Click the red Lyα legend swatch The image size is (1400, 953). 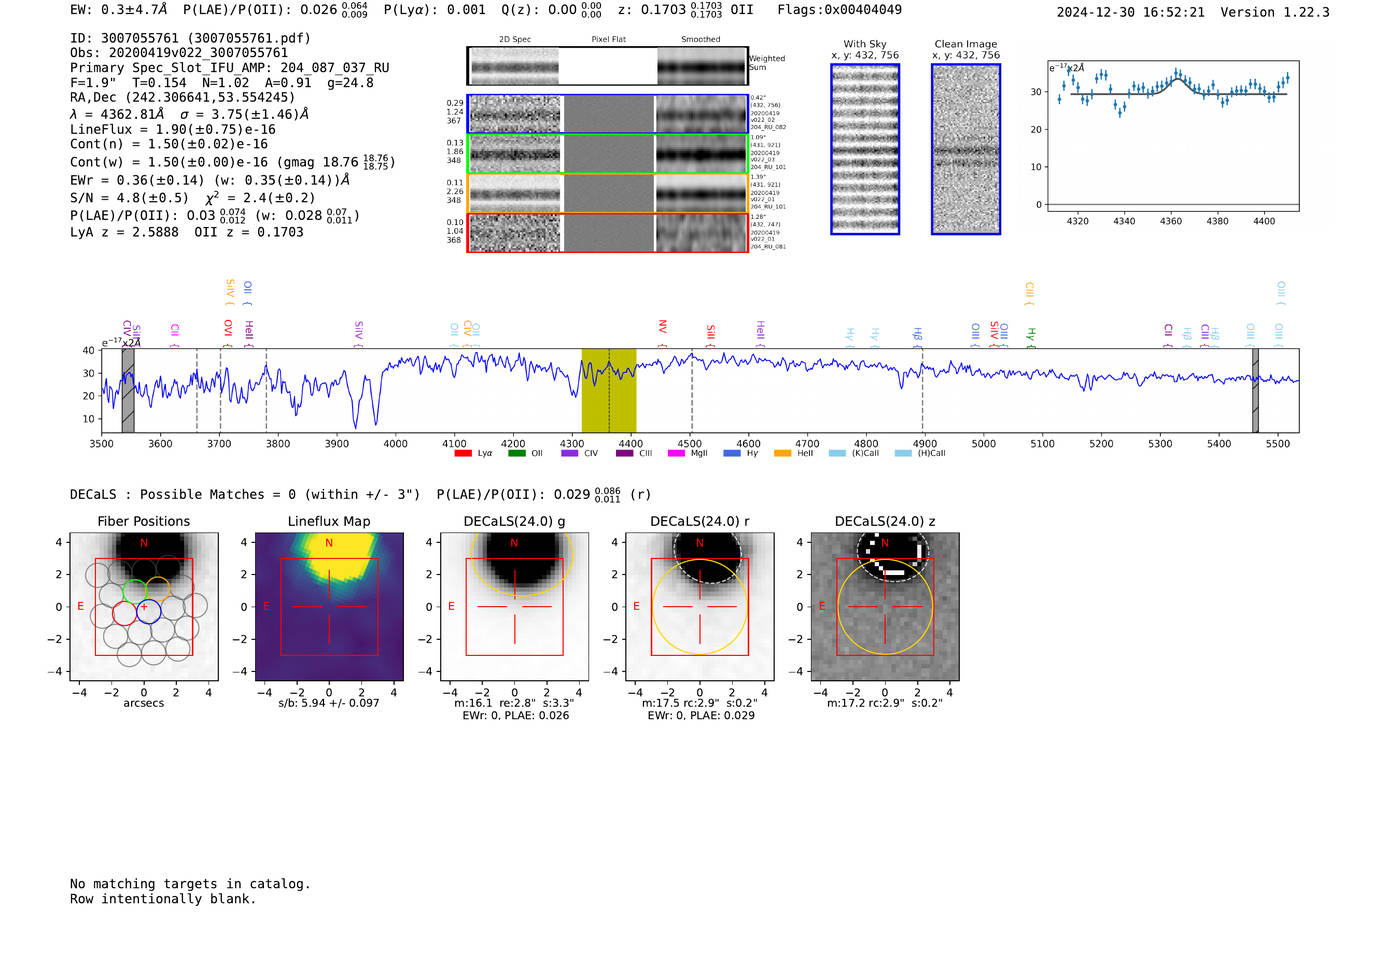(x=462, y=454)
